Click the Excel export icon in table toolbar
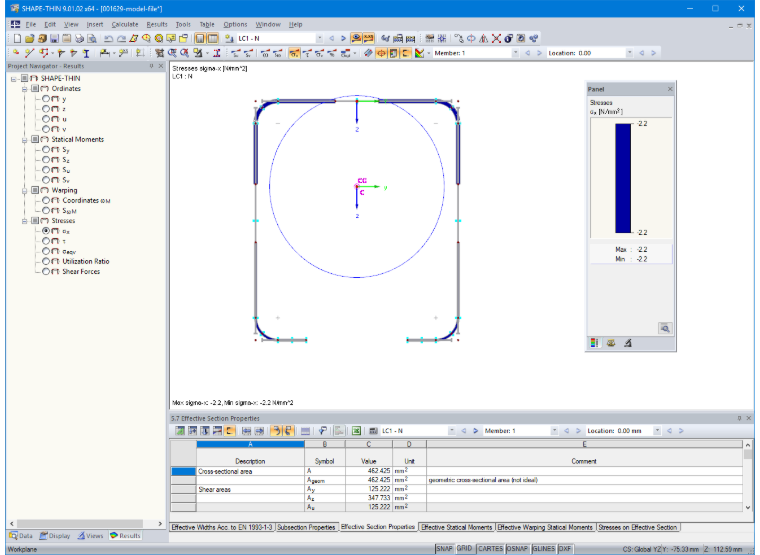Viewport: 760px width, 555px height. pyautogui.click(x=356, y=430)
